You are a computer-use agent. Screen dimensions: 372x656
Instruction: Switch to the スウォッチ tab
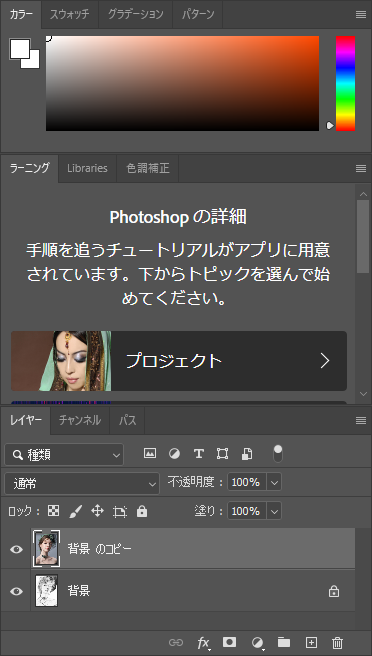tap(69, 14)
